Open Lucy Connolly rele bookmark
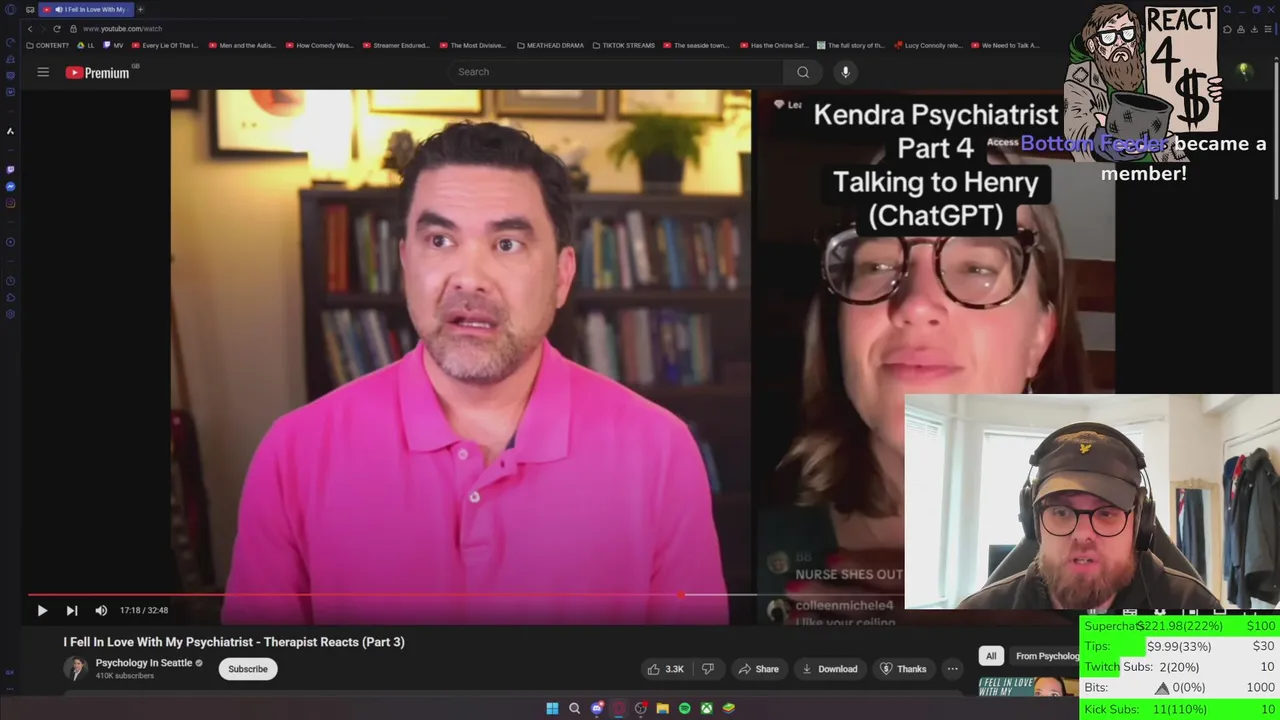Viewport: 1280px width, 720px height. (x=928, y=45)
